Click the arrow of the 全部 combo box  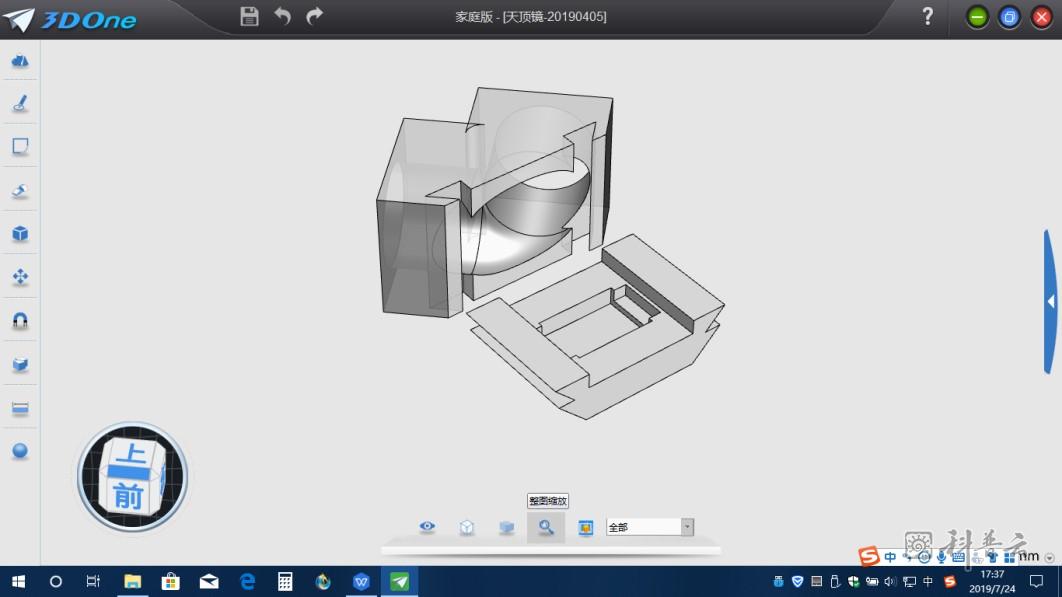click(x=687, y=527)
